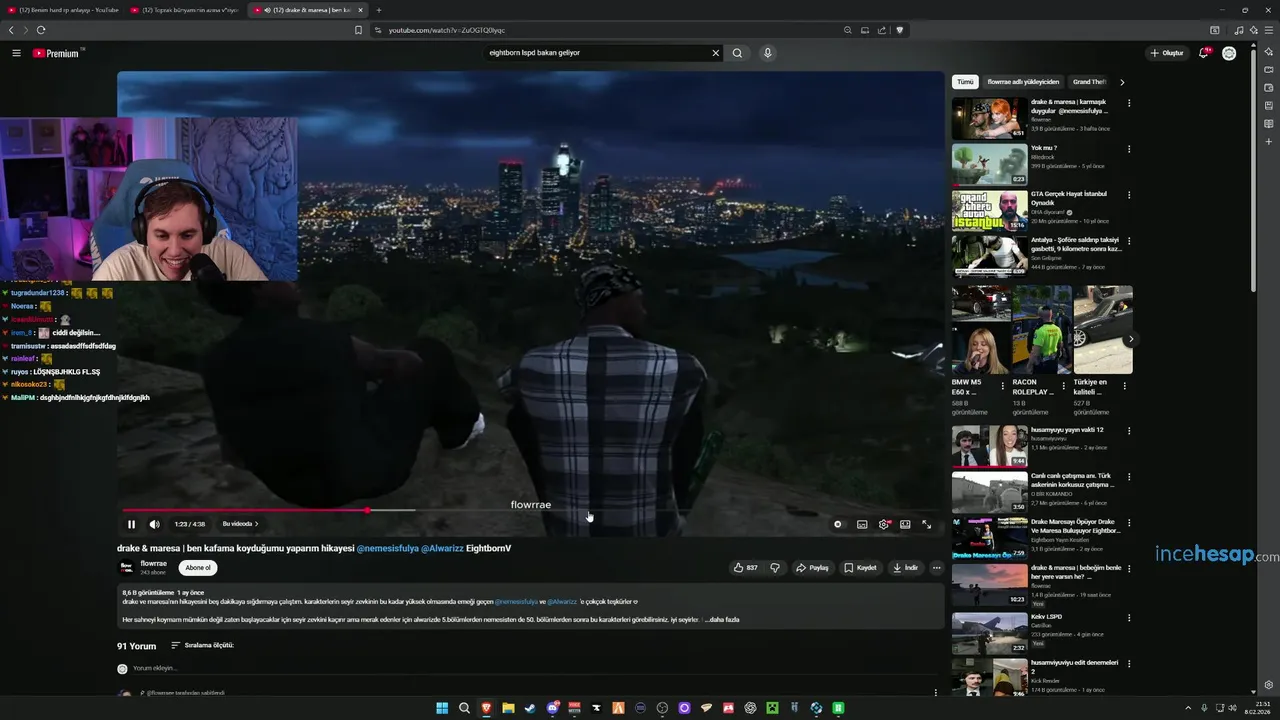1280x720 pixels.
Task: Open the account avatar menu
Action: (1229, 53)
